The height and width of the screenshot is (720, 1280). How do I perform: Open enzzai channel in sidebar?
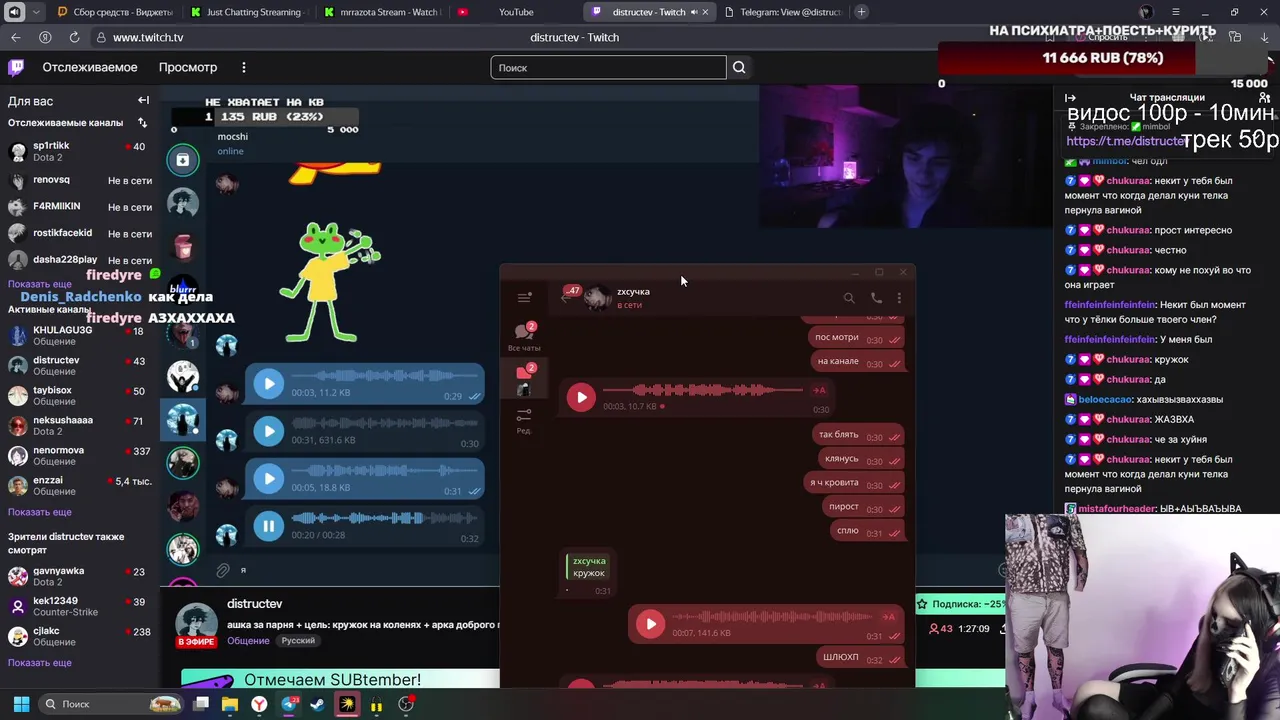78,486
